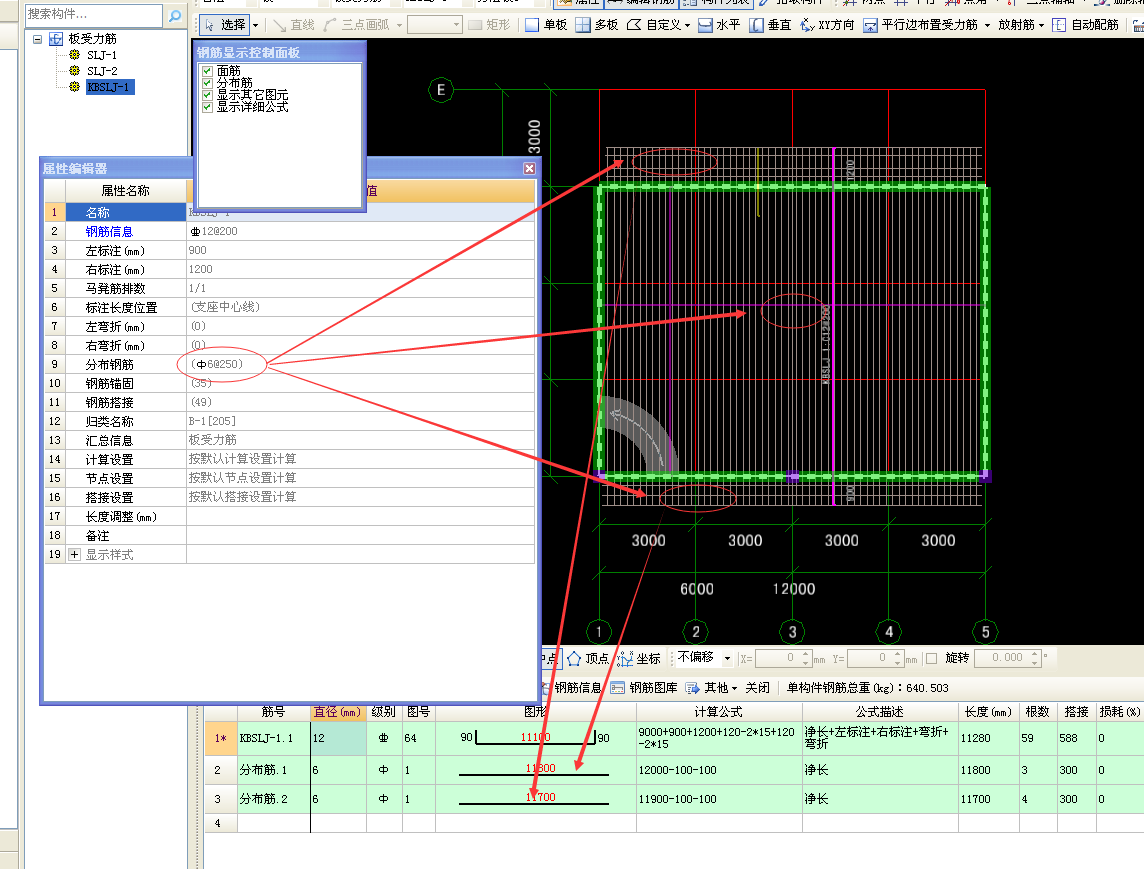The width and height of the screenshot is (1144, 869).
Task: Activate the 选择 selection tool
Action: click(x=225, y=26)
